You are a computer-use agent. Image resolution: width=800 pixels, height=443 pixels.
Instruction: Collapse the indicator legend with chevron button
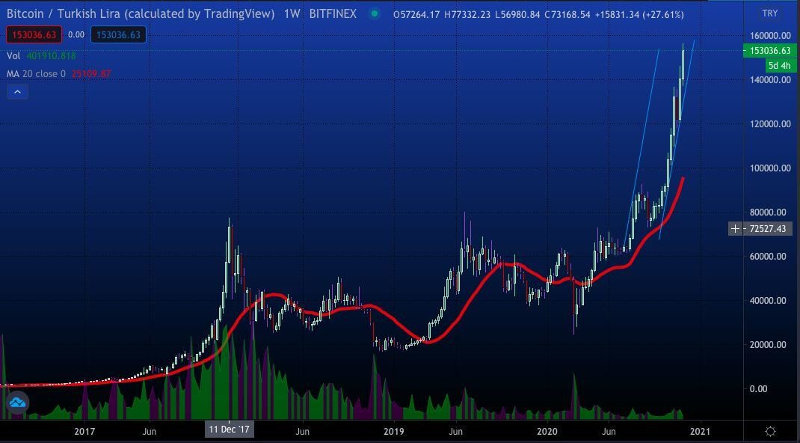pos(17,92)
